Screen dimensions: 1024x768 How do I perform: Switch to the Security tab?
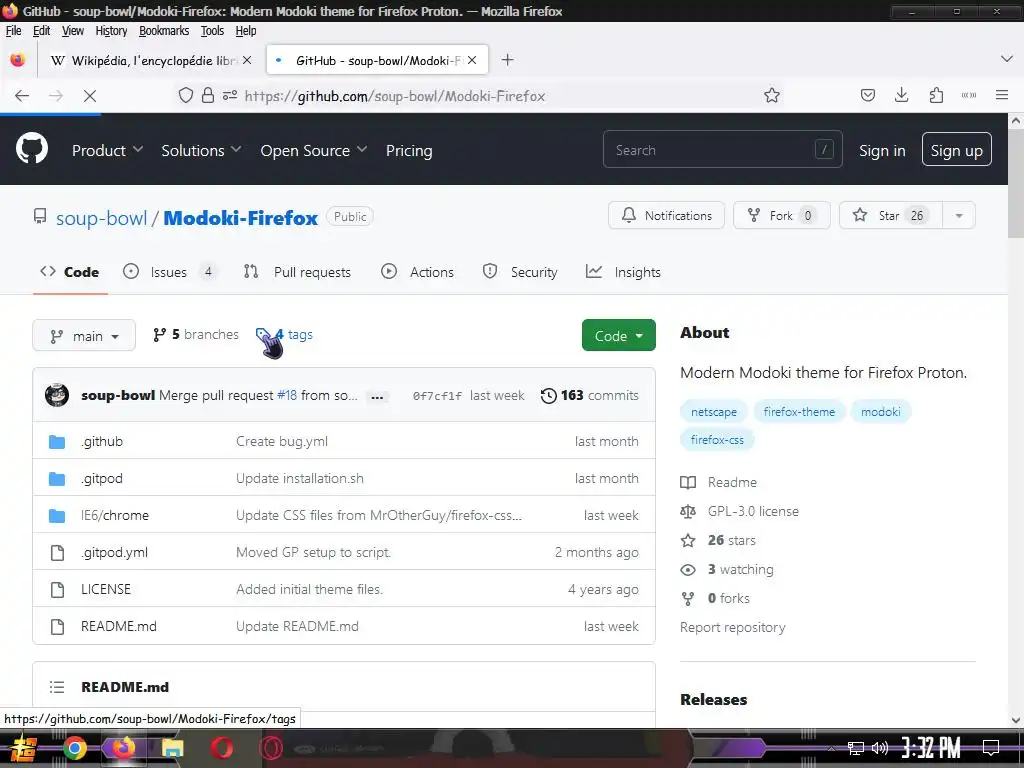[520, 272]
